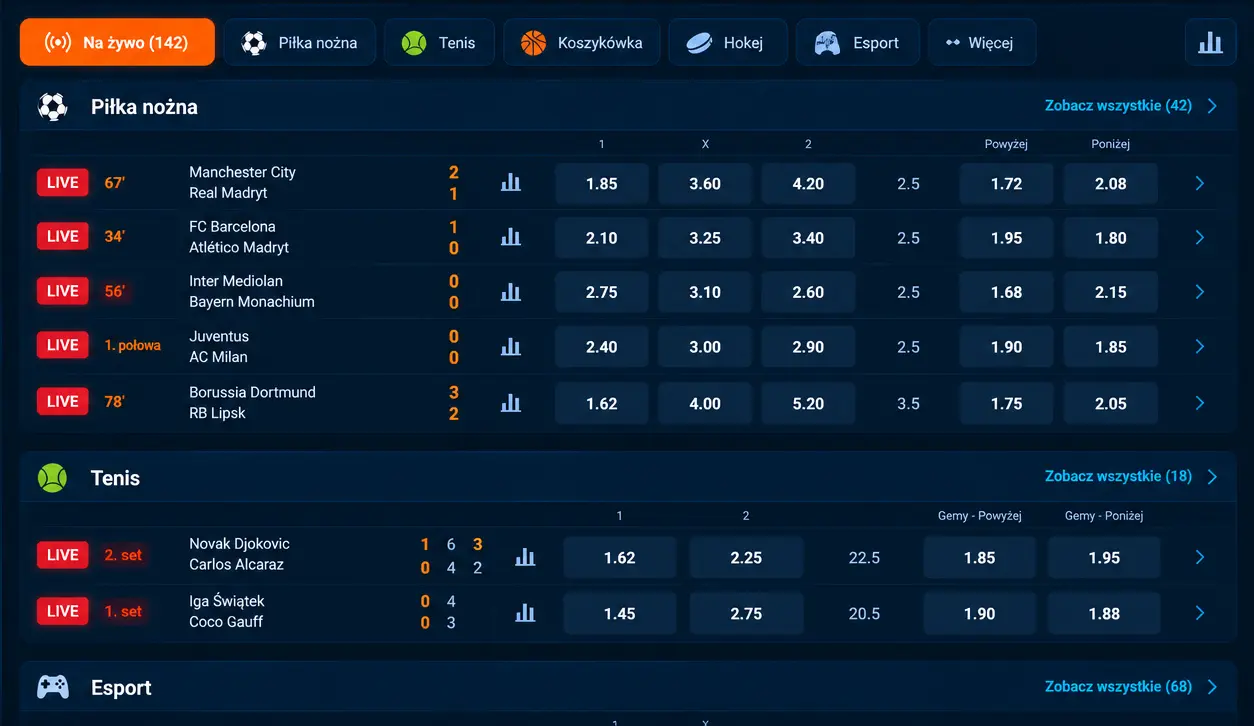Open the Manchester City vs Real Madryt match
Screen dimensions: 1254x726
coord(243,182)
